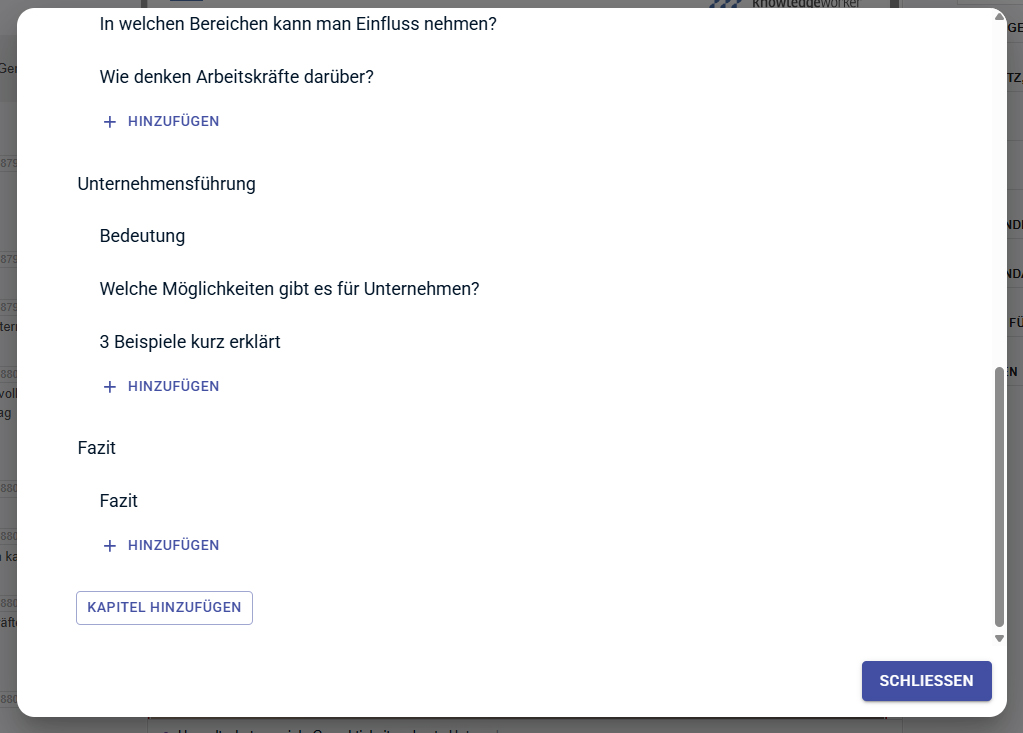Click the subchapter entry Bedeutung
The image size is (1023, 733).
pyautogui.click(x=142, y=236)
